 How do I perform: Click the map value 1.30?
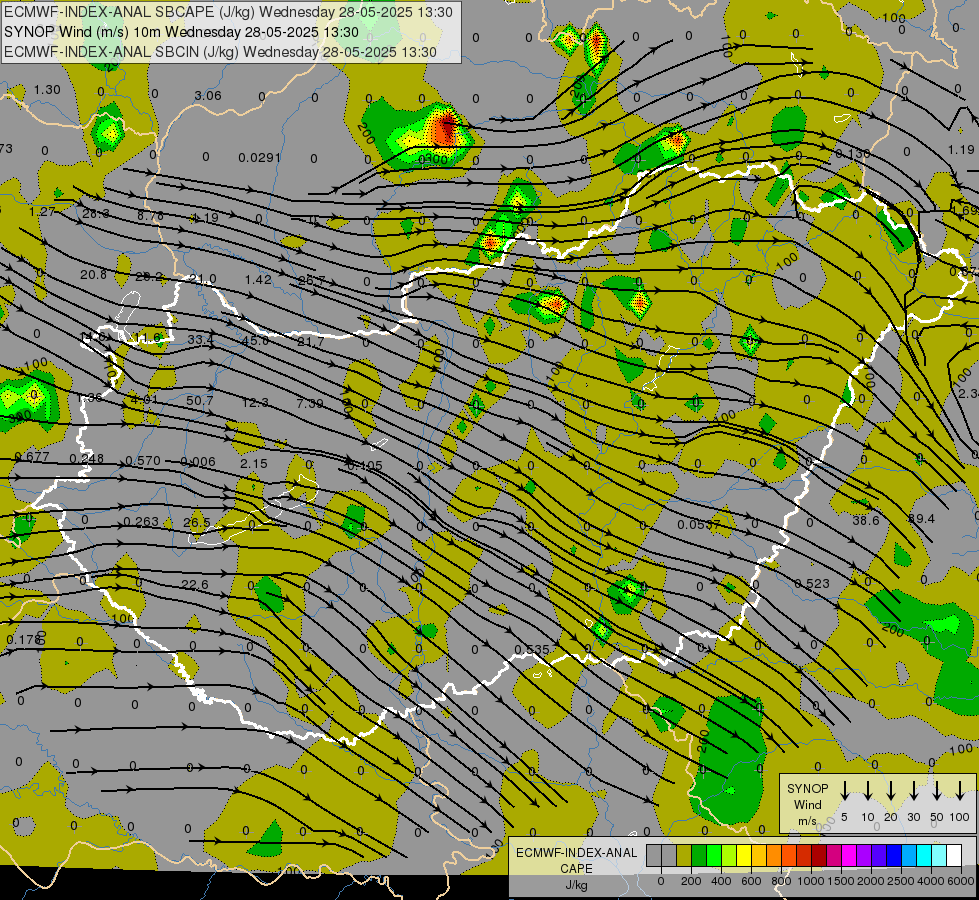coord(47,90)
